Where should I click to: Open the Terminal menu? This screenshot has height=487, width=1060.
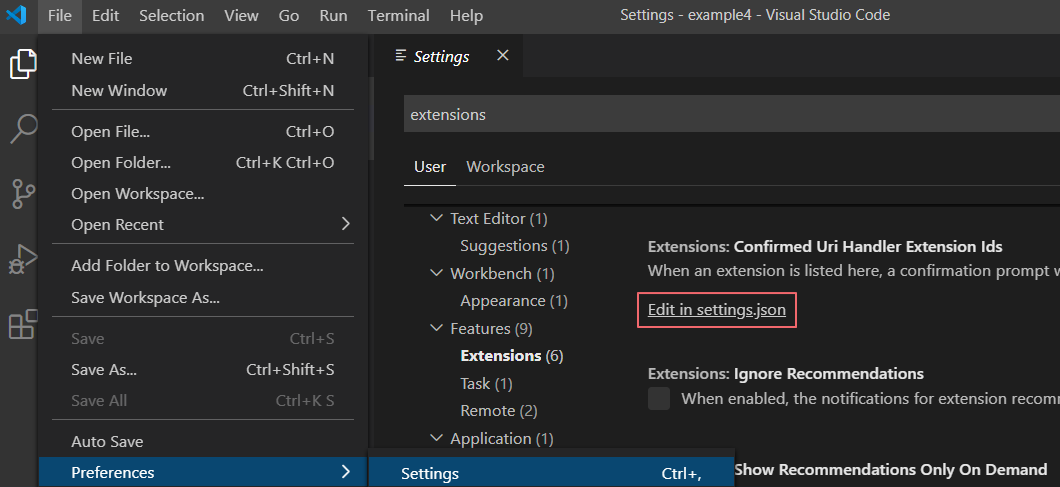tap(398, 16)
